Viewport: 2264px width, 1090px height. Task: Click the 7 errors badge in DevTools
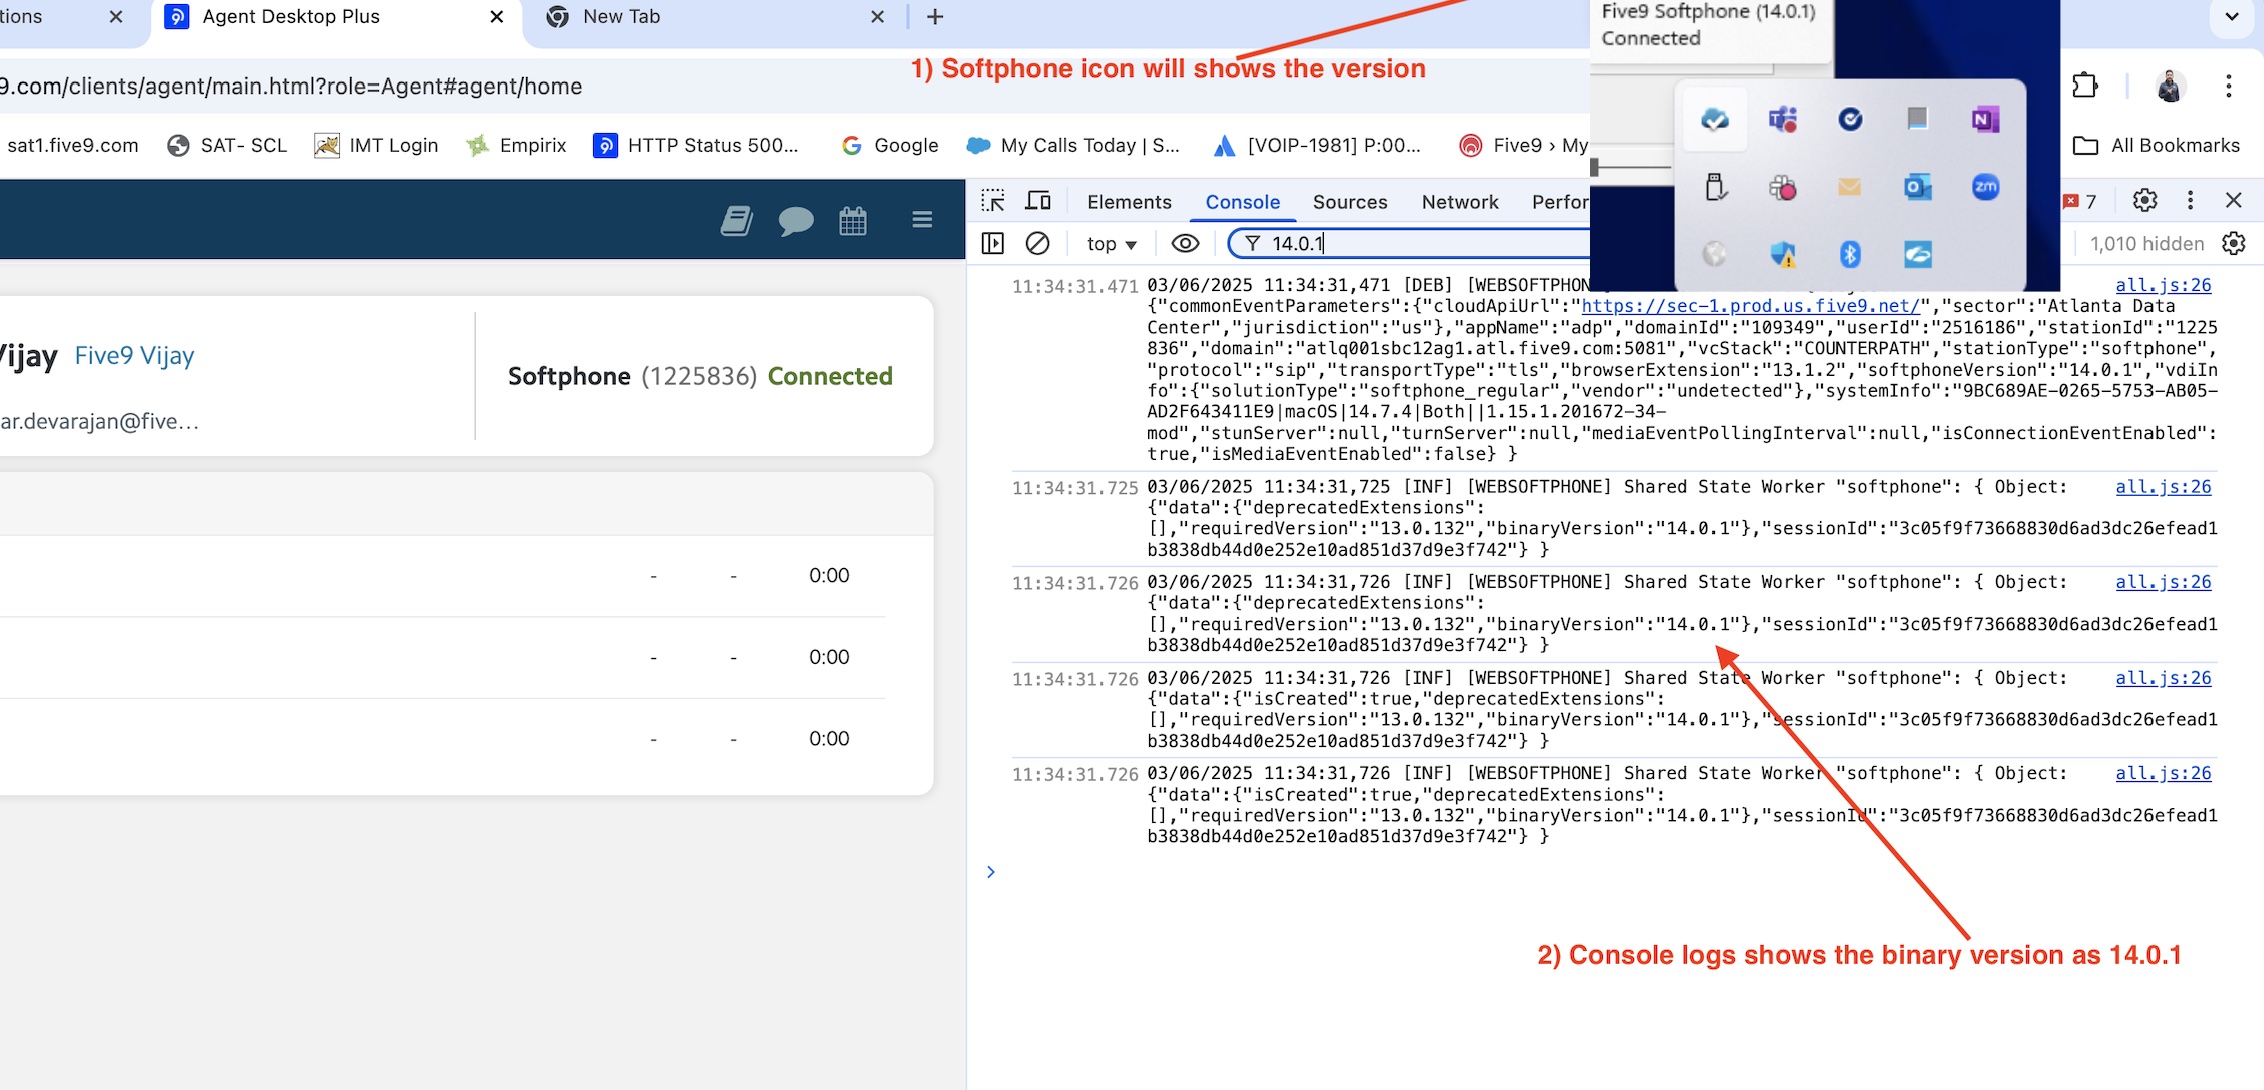[2079, 201]
